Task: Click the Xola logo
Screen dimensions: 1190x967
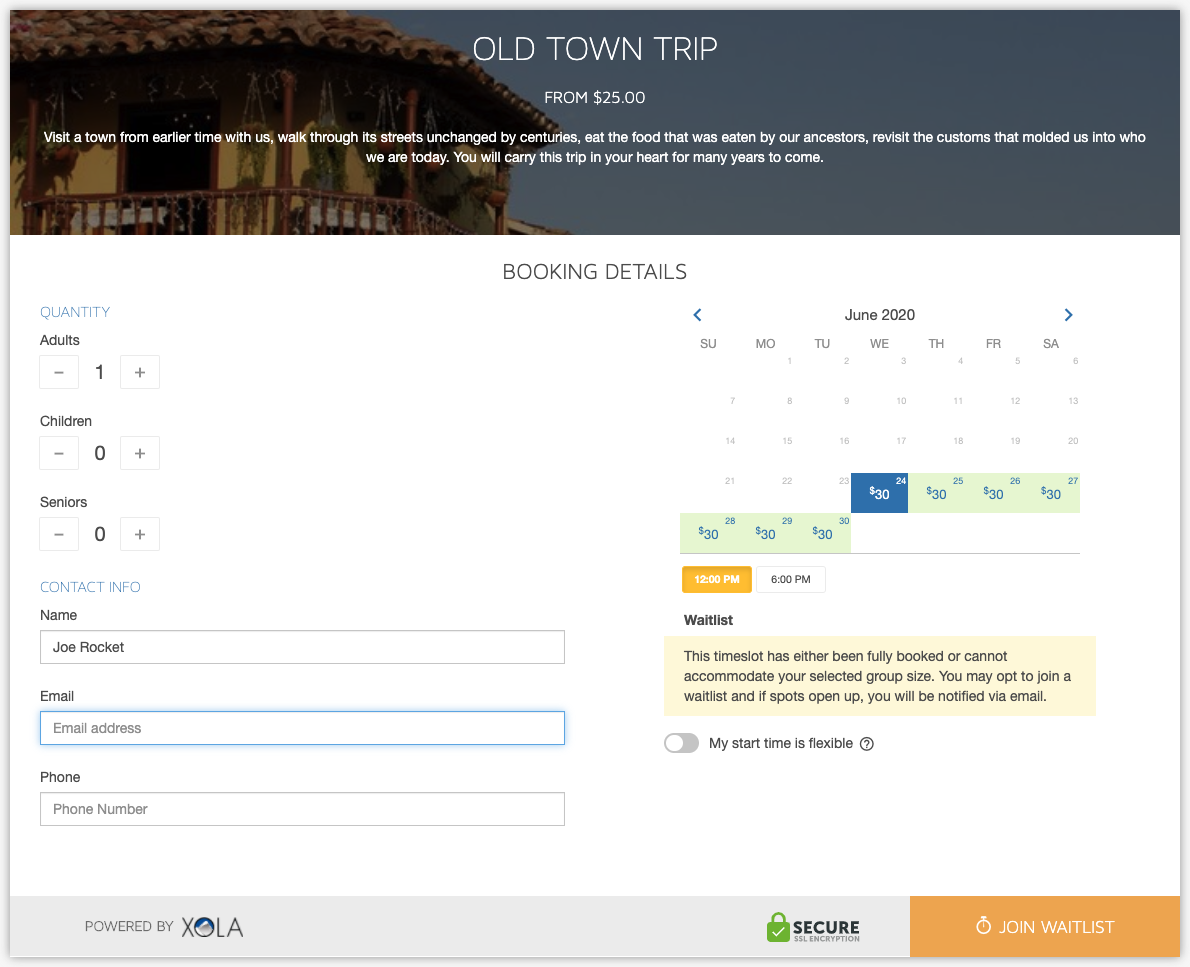Action: [x=212, y=927]
